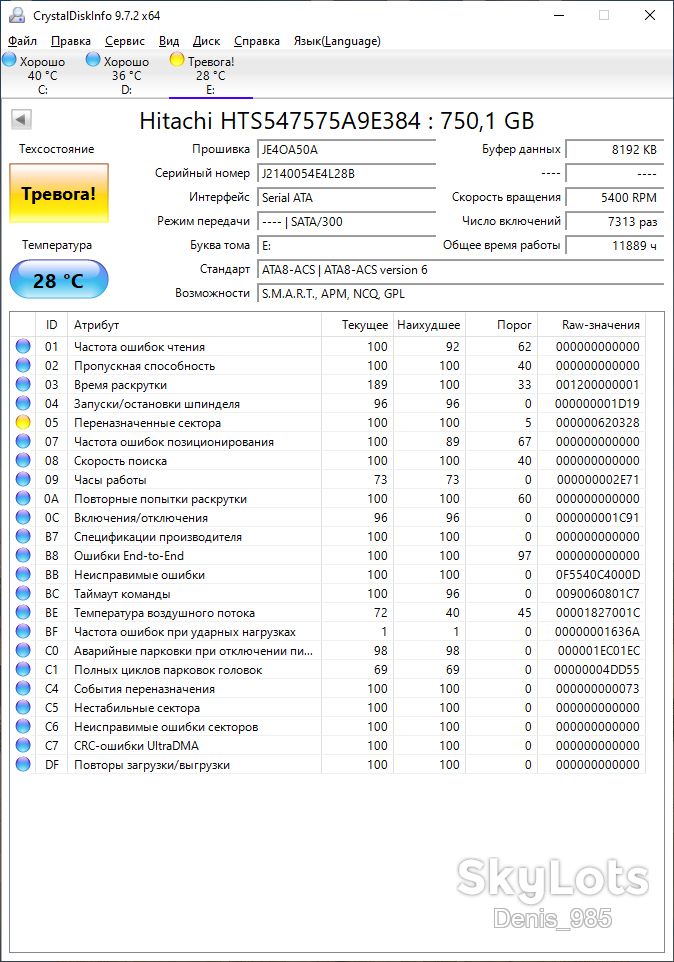Click the Текущее column header
This screenshot has width=674, height=962.
357,325
